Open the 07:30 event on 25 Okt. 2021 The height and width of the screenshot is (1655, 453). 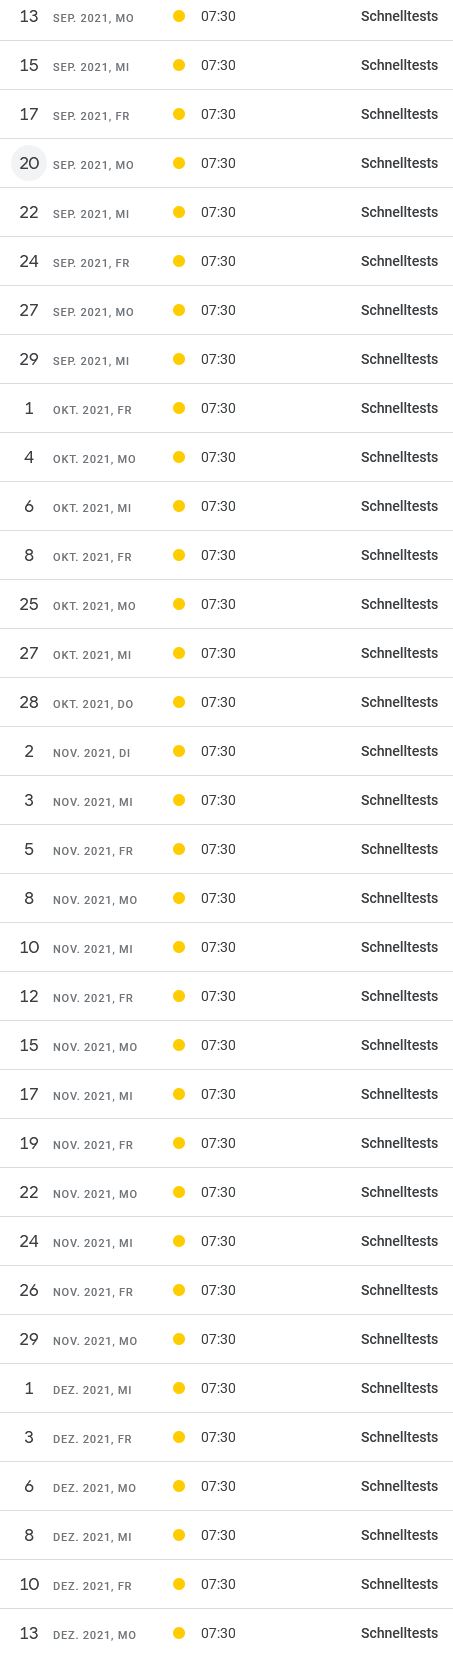coord(218,604)
